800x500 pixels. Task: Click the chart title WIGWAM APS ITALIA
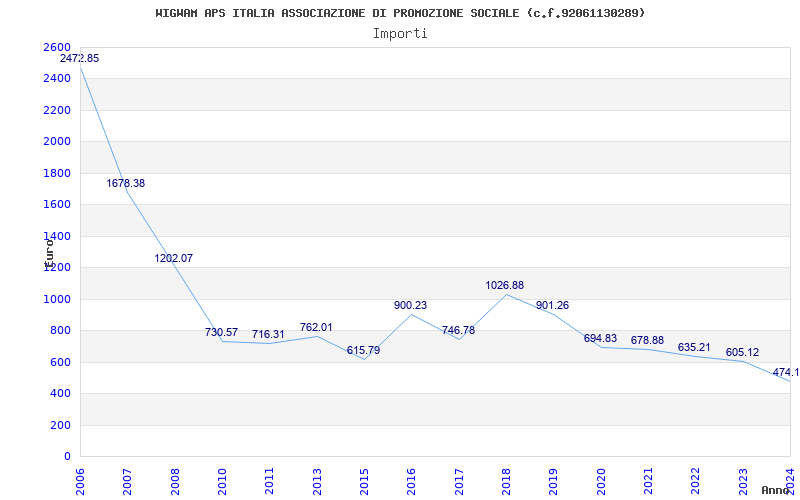pyautogui.click(x=401, y=14)
